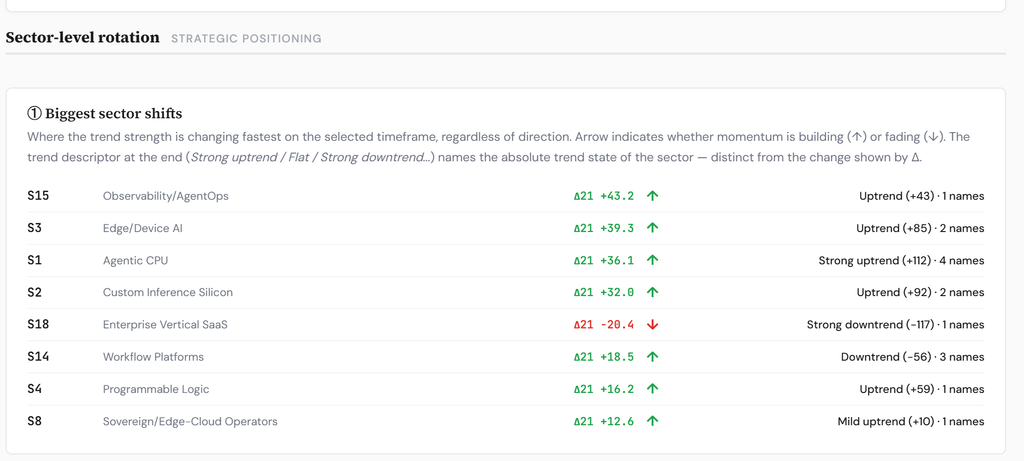Click the up arrow for Custom Inference Silicon
The image size is (1024, 461).
(652, 293)
